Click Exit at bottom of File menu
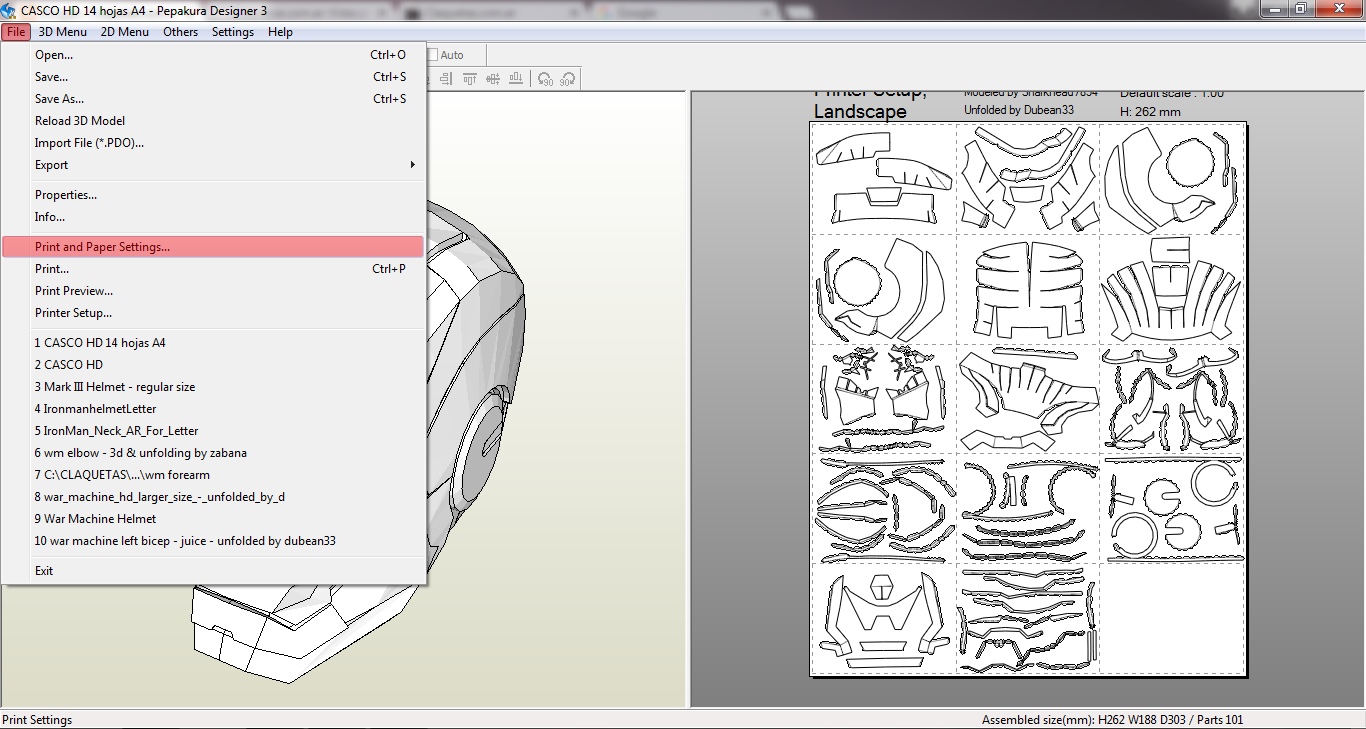 (x=44, y=571)
